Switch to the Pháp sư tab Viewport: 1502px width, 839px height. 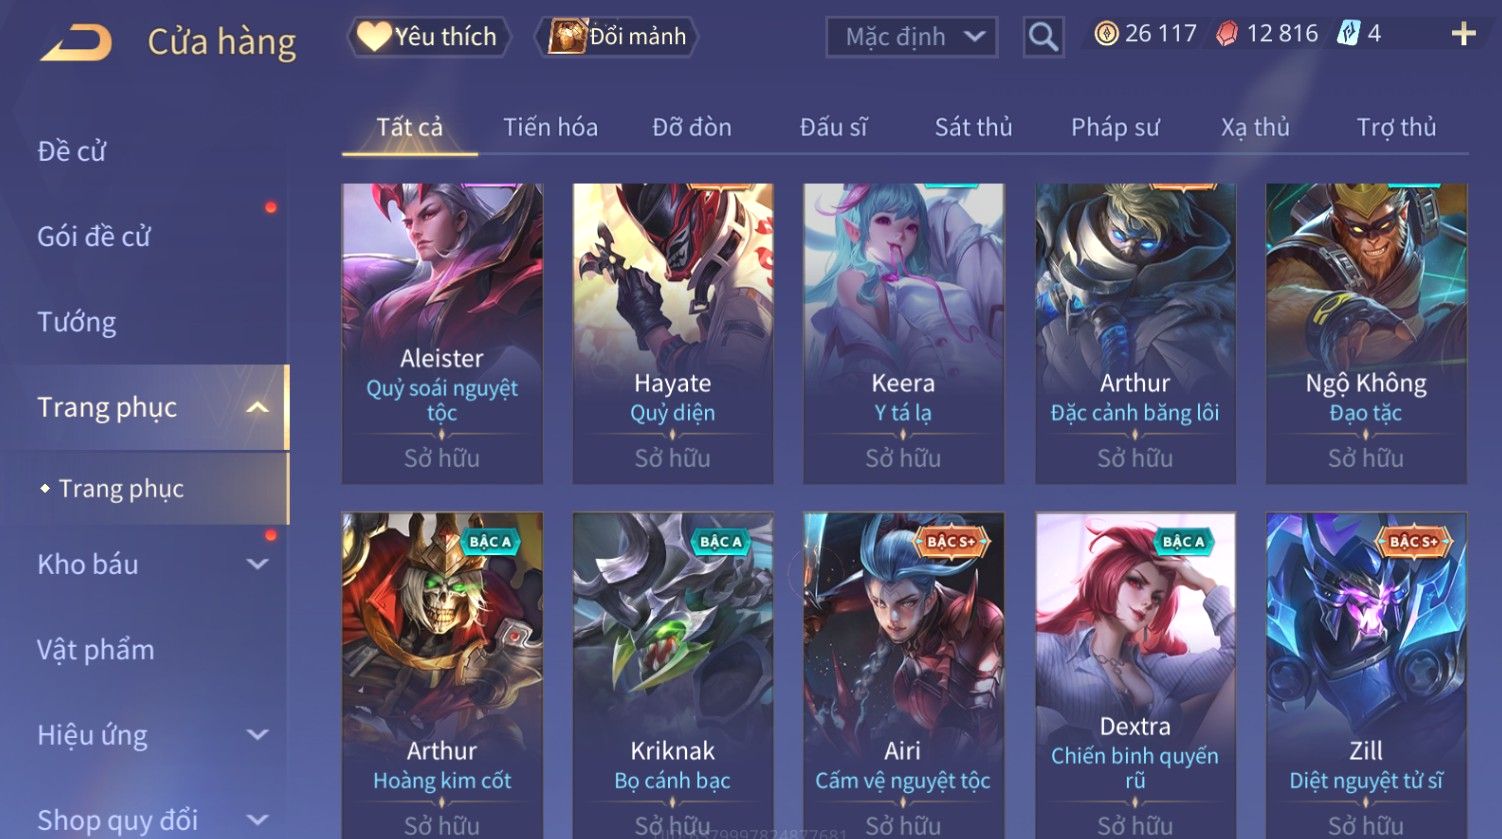coord(1115,127)
